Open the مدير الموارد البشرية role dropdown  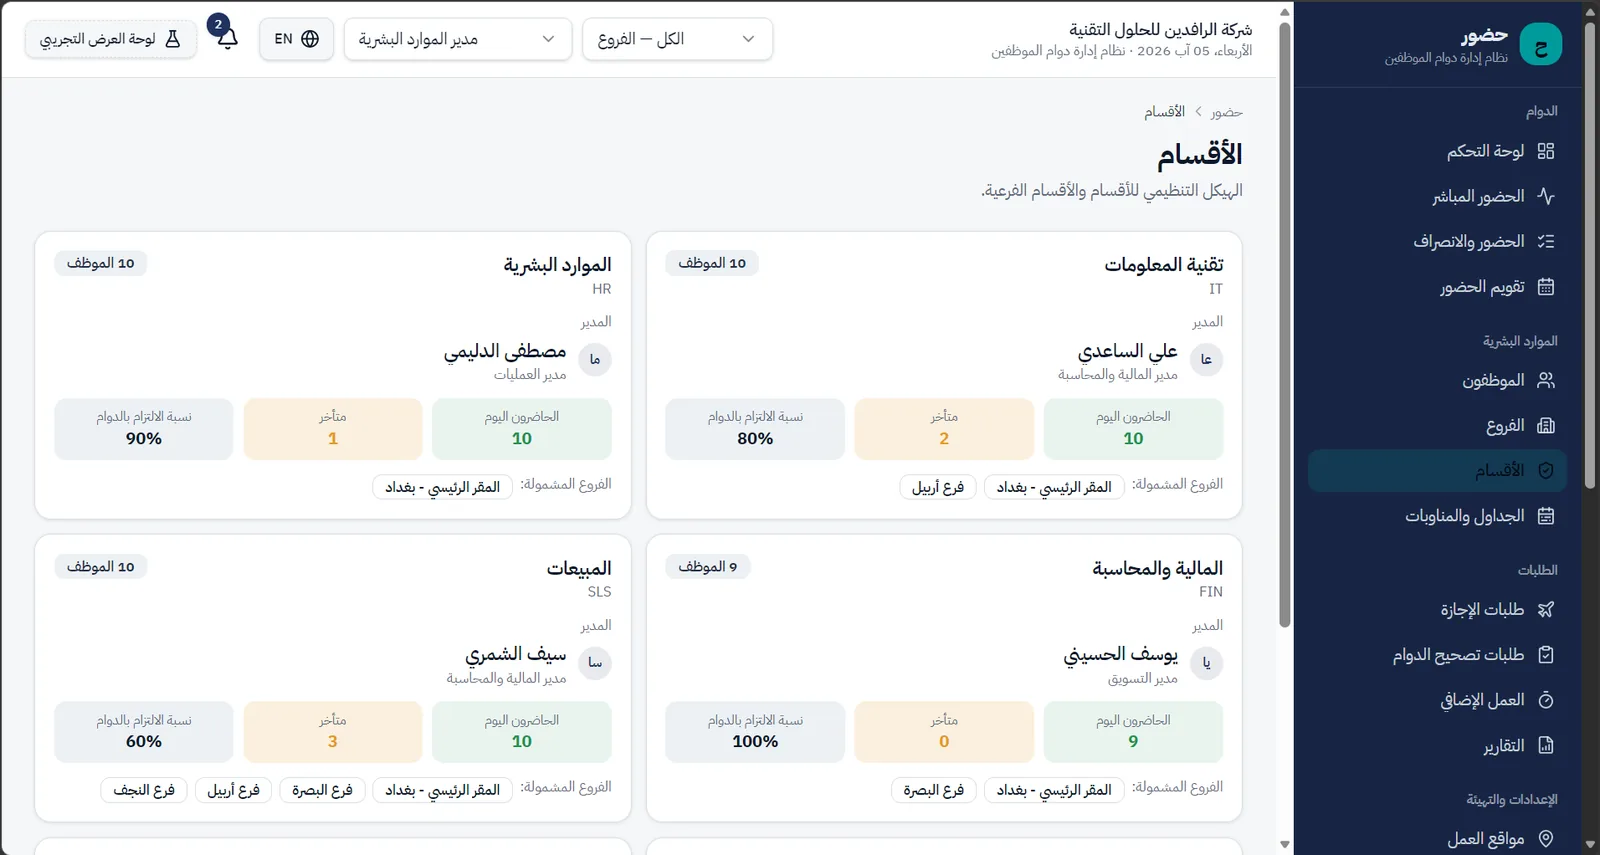coord(458,39)
